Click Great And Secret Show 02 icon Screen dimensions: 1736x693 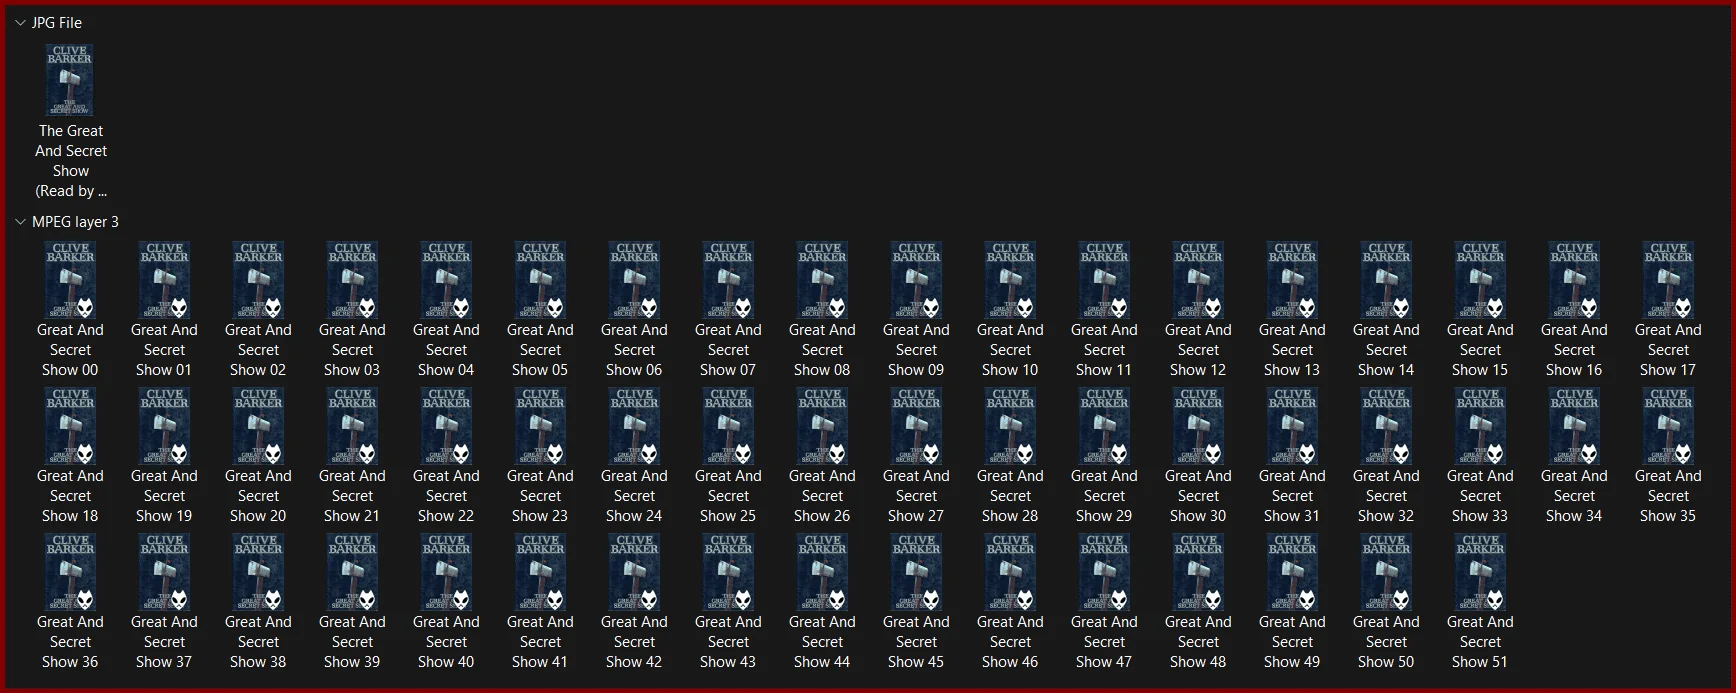(x=258, y=280)
